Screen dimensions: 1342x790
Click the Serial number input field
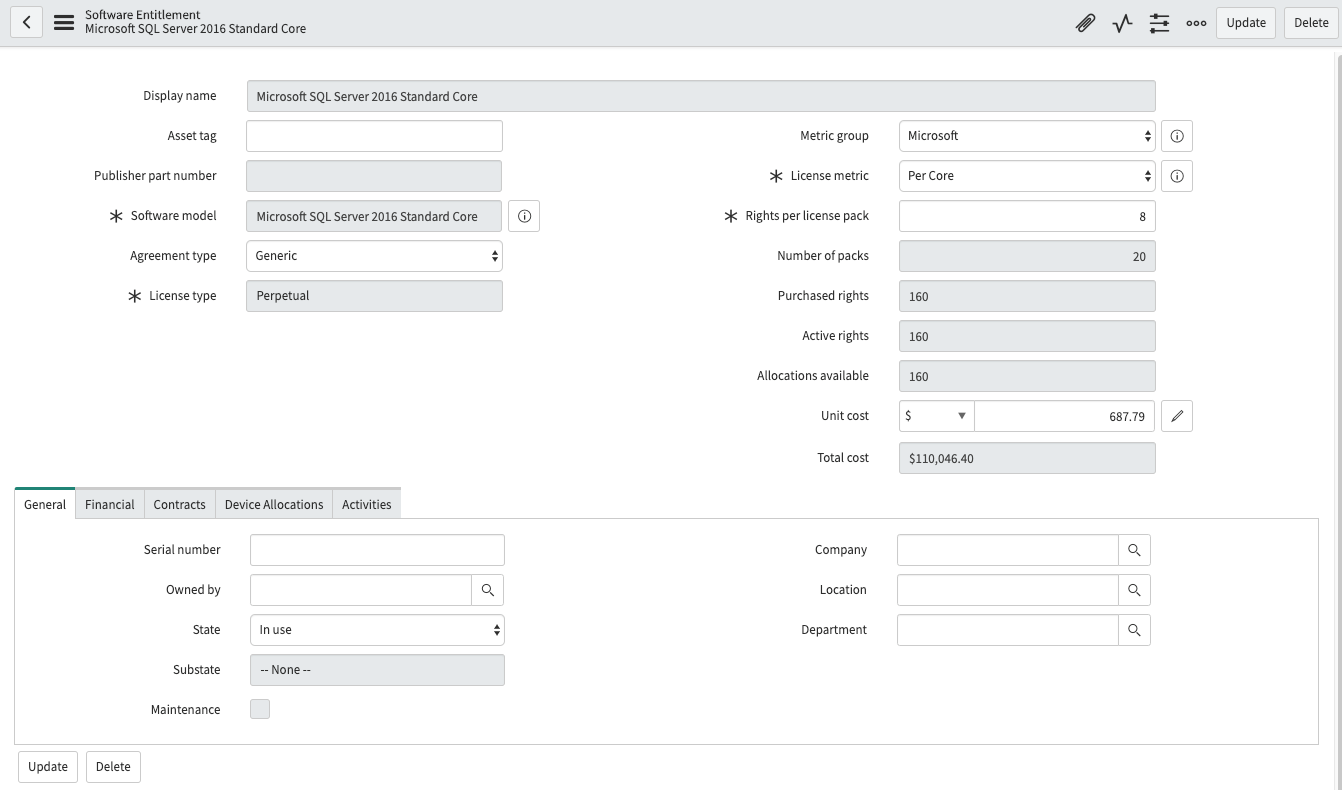tap(377, 550)
